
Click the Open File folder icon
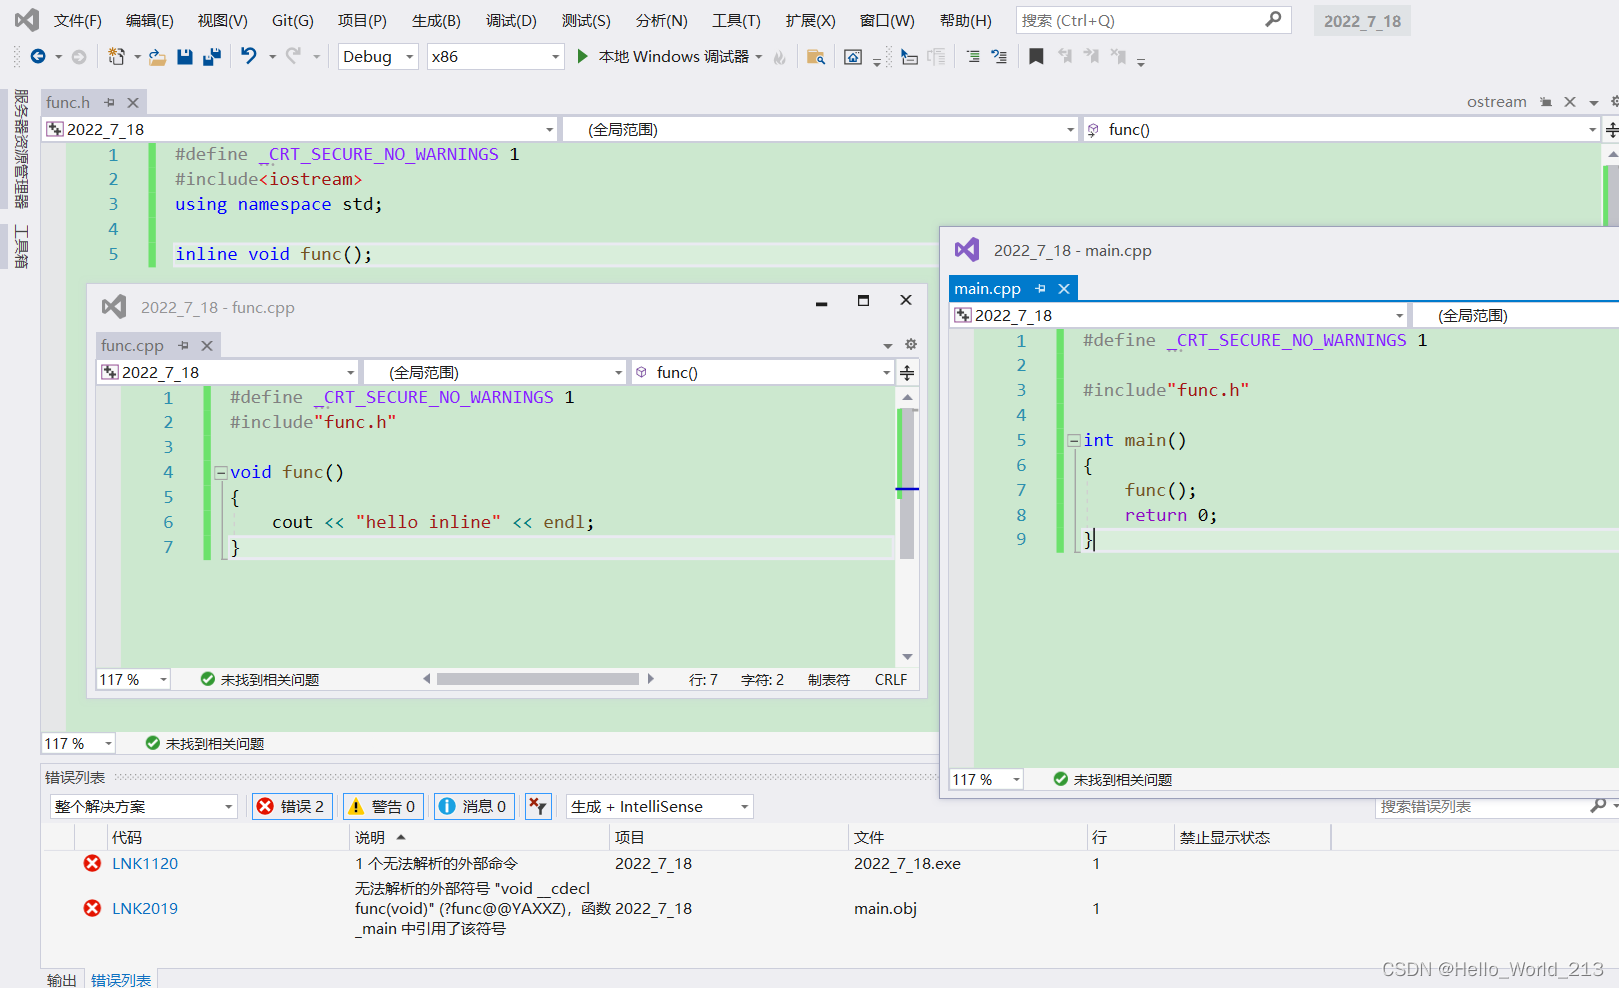(157, 57)
